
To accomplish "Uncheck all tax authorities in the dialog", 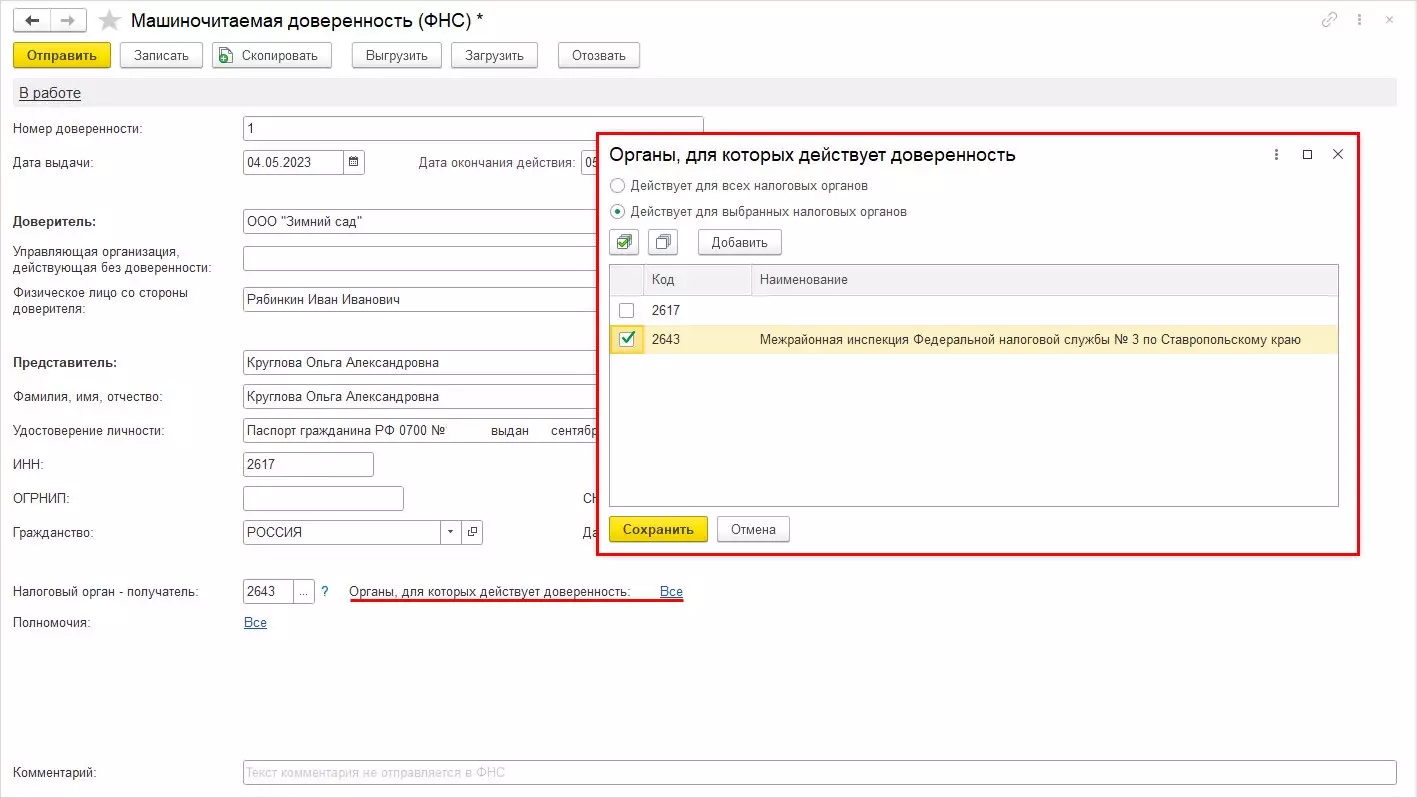I will [x=663, y=242].
